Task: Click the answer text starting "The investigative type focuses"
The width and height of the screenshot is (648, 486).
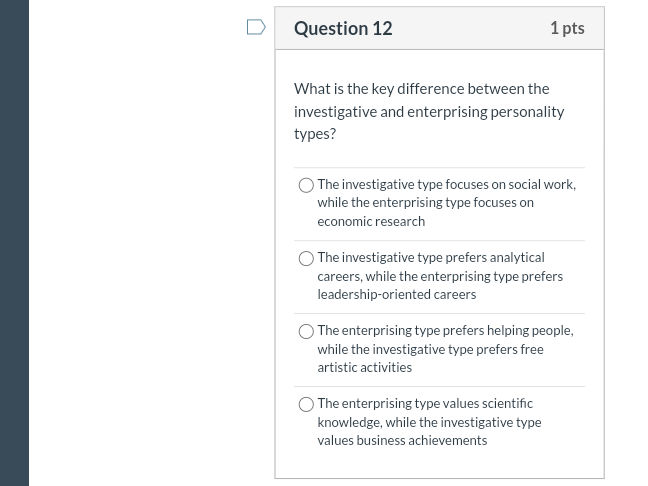Action: click(446, 184)
